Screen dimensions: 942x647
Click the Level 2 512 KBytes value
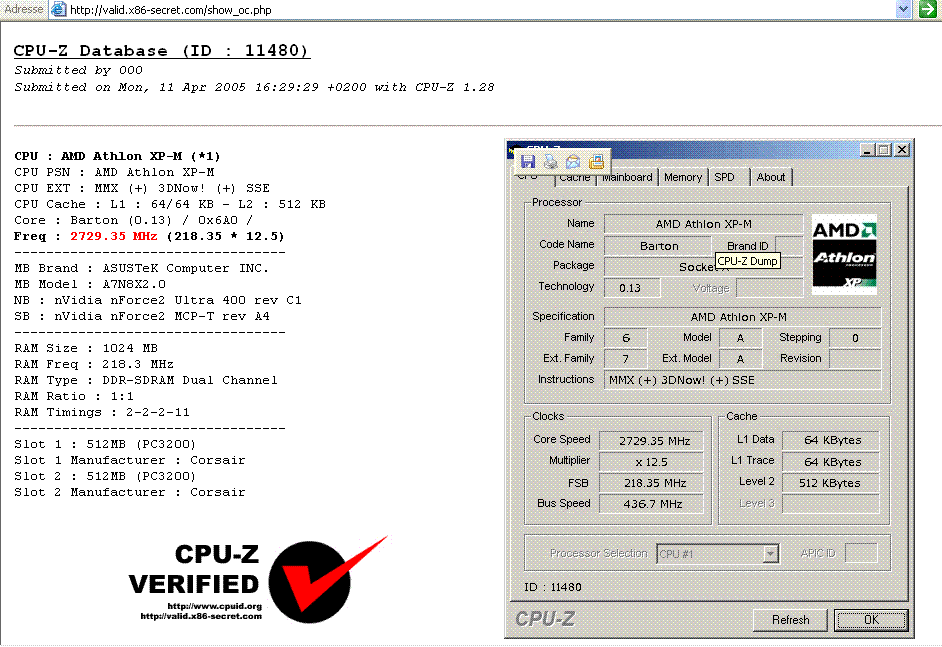831,483
